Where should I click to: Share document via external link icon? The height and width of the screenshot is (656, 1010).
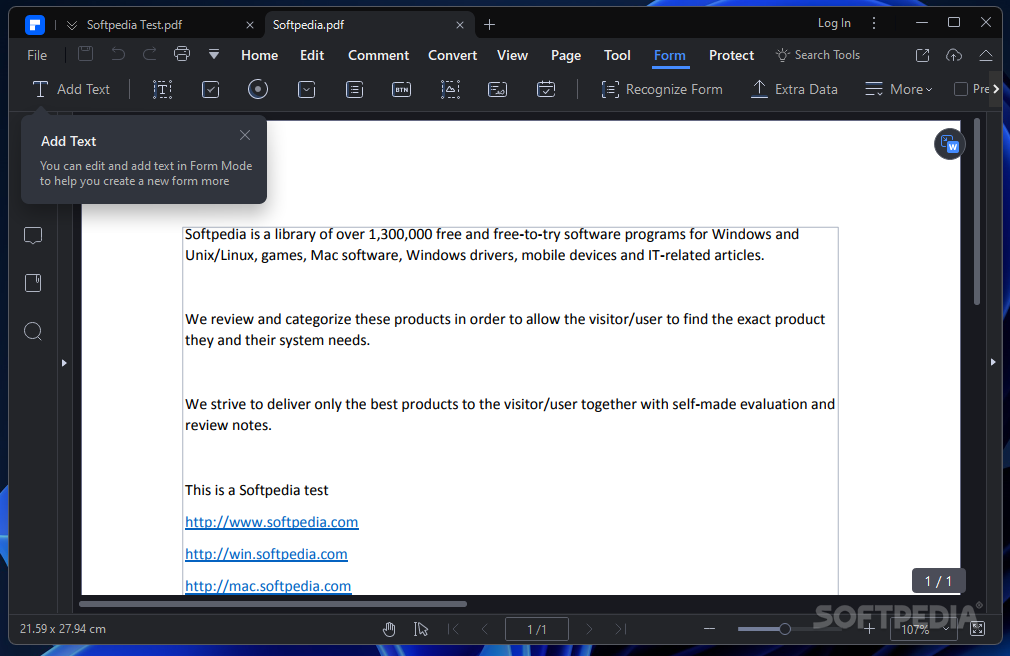(x=922, y=55)
